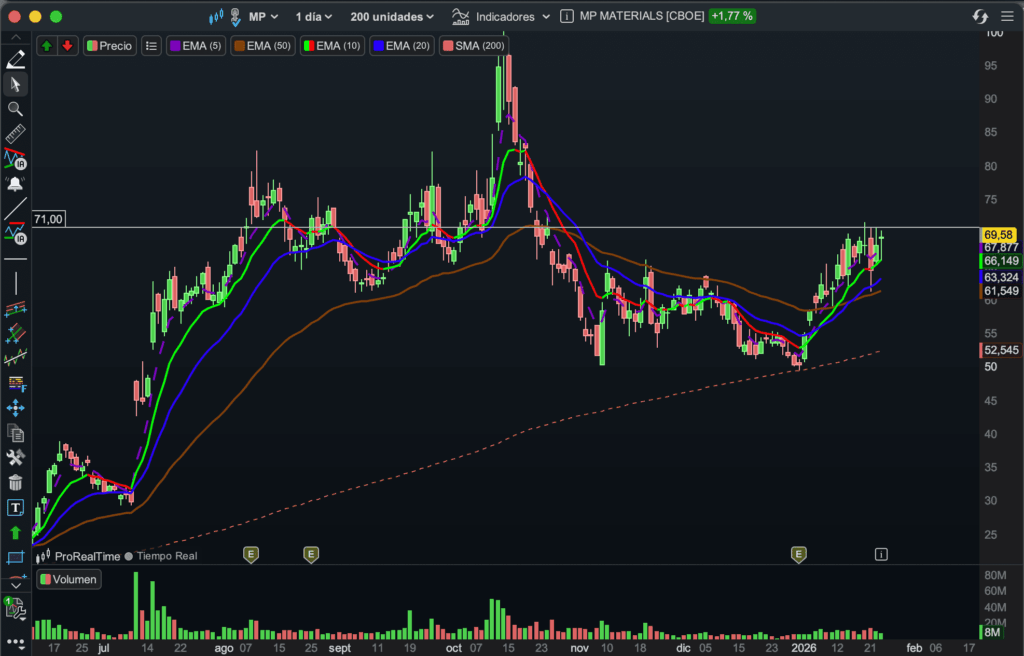Select the arrow cursor pointer tool
This screenshot has height=656, width=1024.
point(15,84)
